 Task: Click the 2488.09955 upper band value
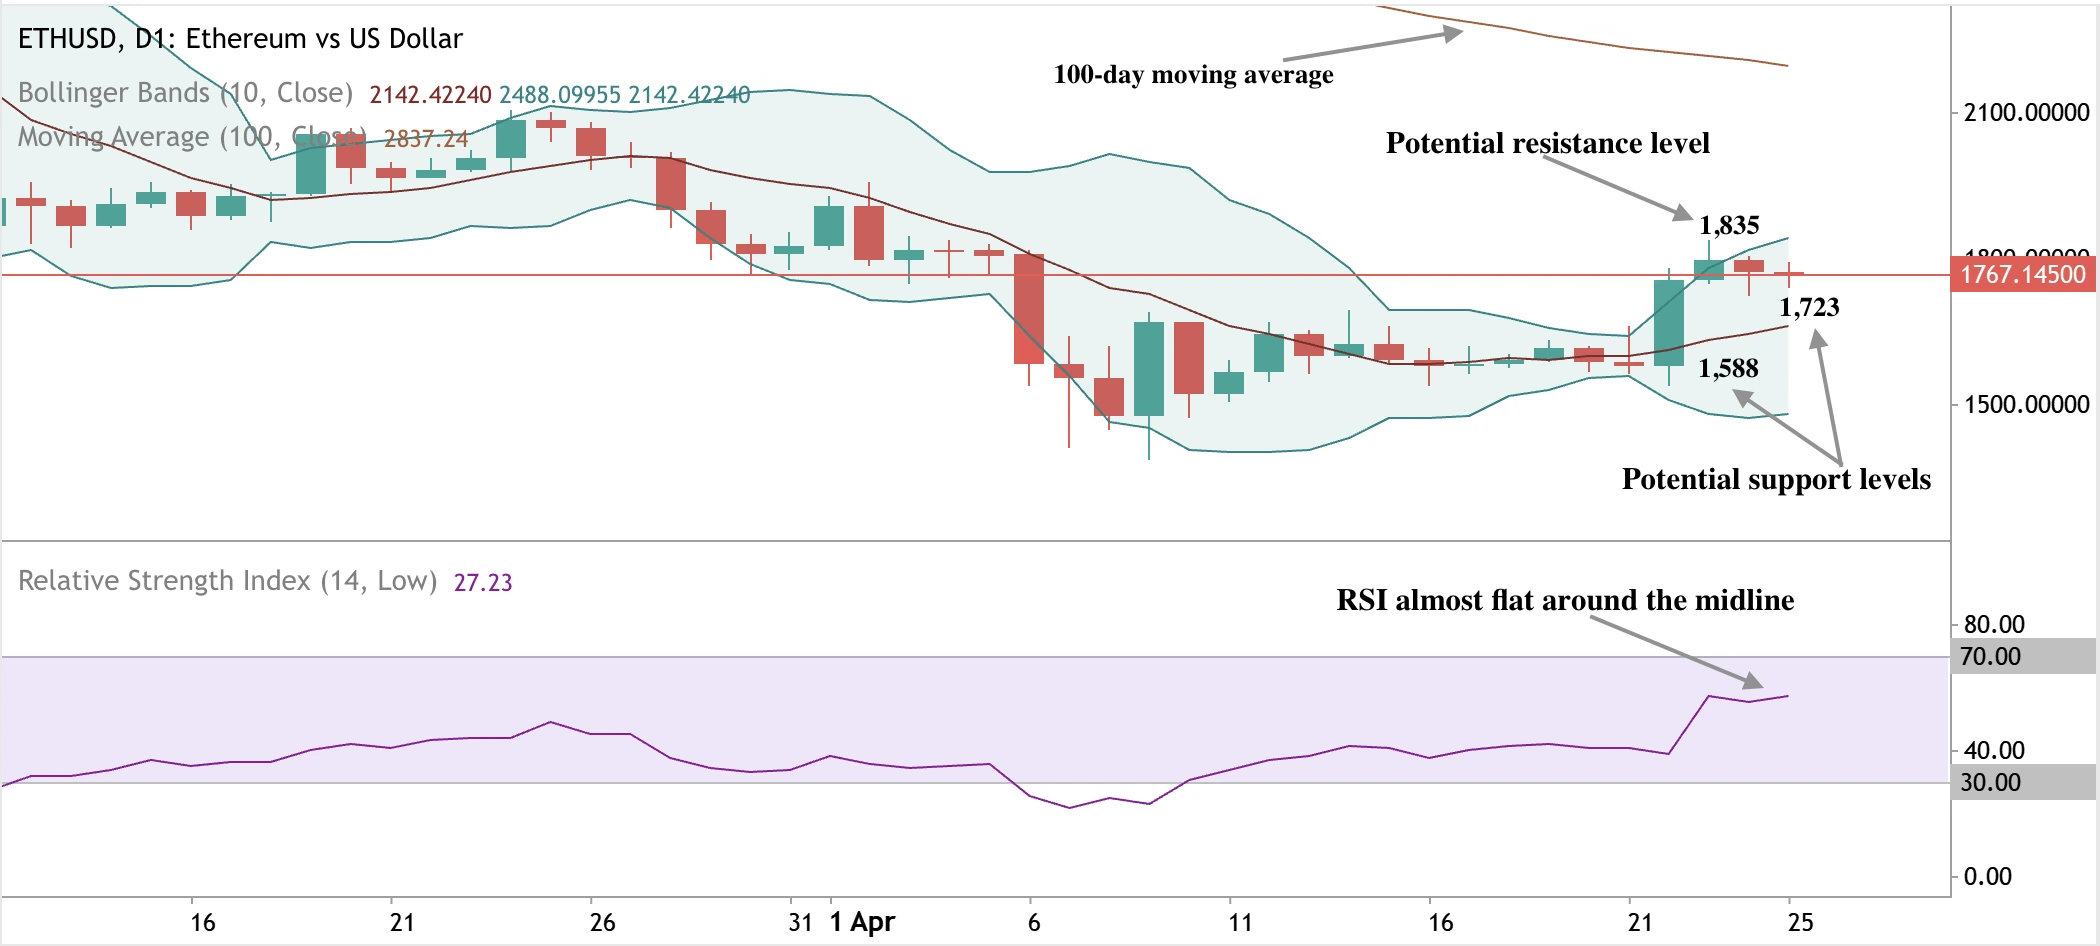coord(560,92)
